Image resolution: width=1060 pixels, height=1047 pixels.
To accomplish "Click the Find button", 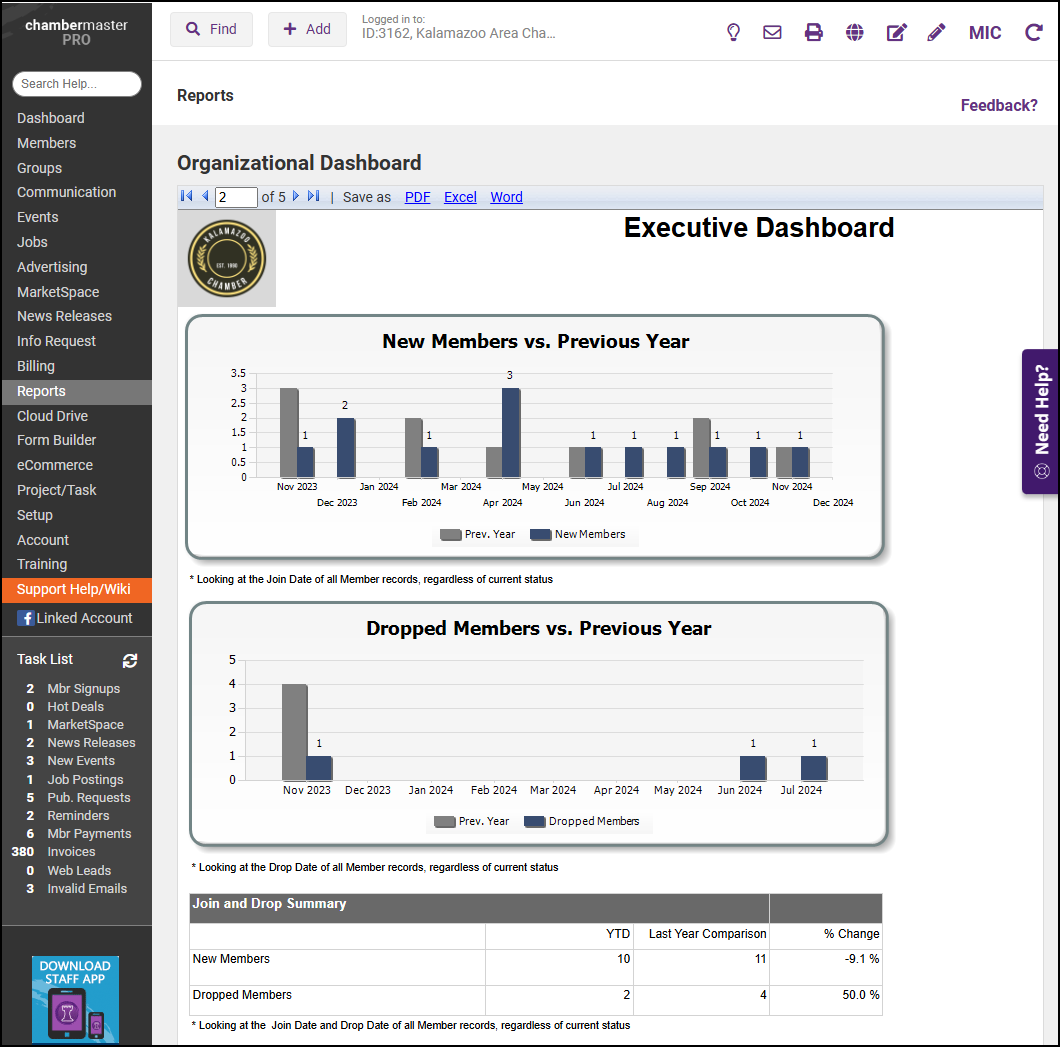I will pos(211,29).
